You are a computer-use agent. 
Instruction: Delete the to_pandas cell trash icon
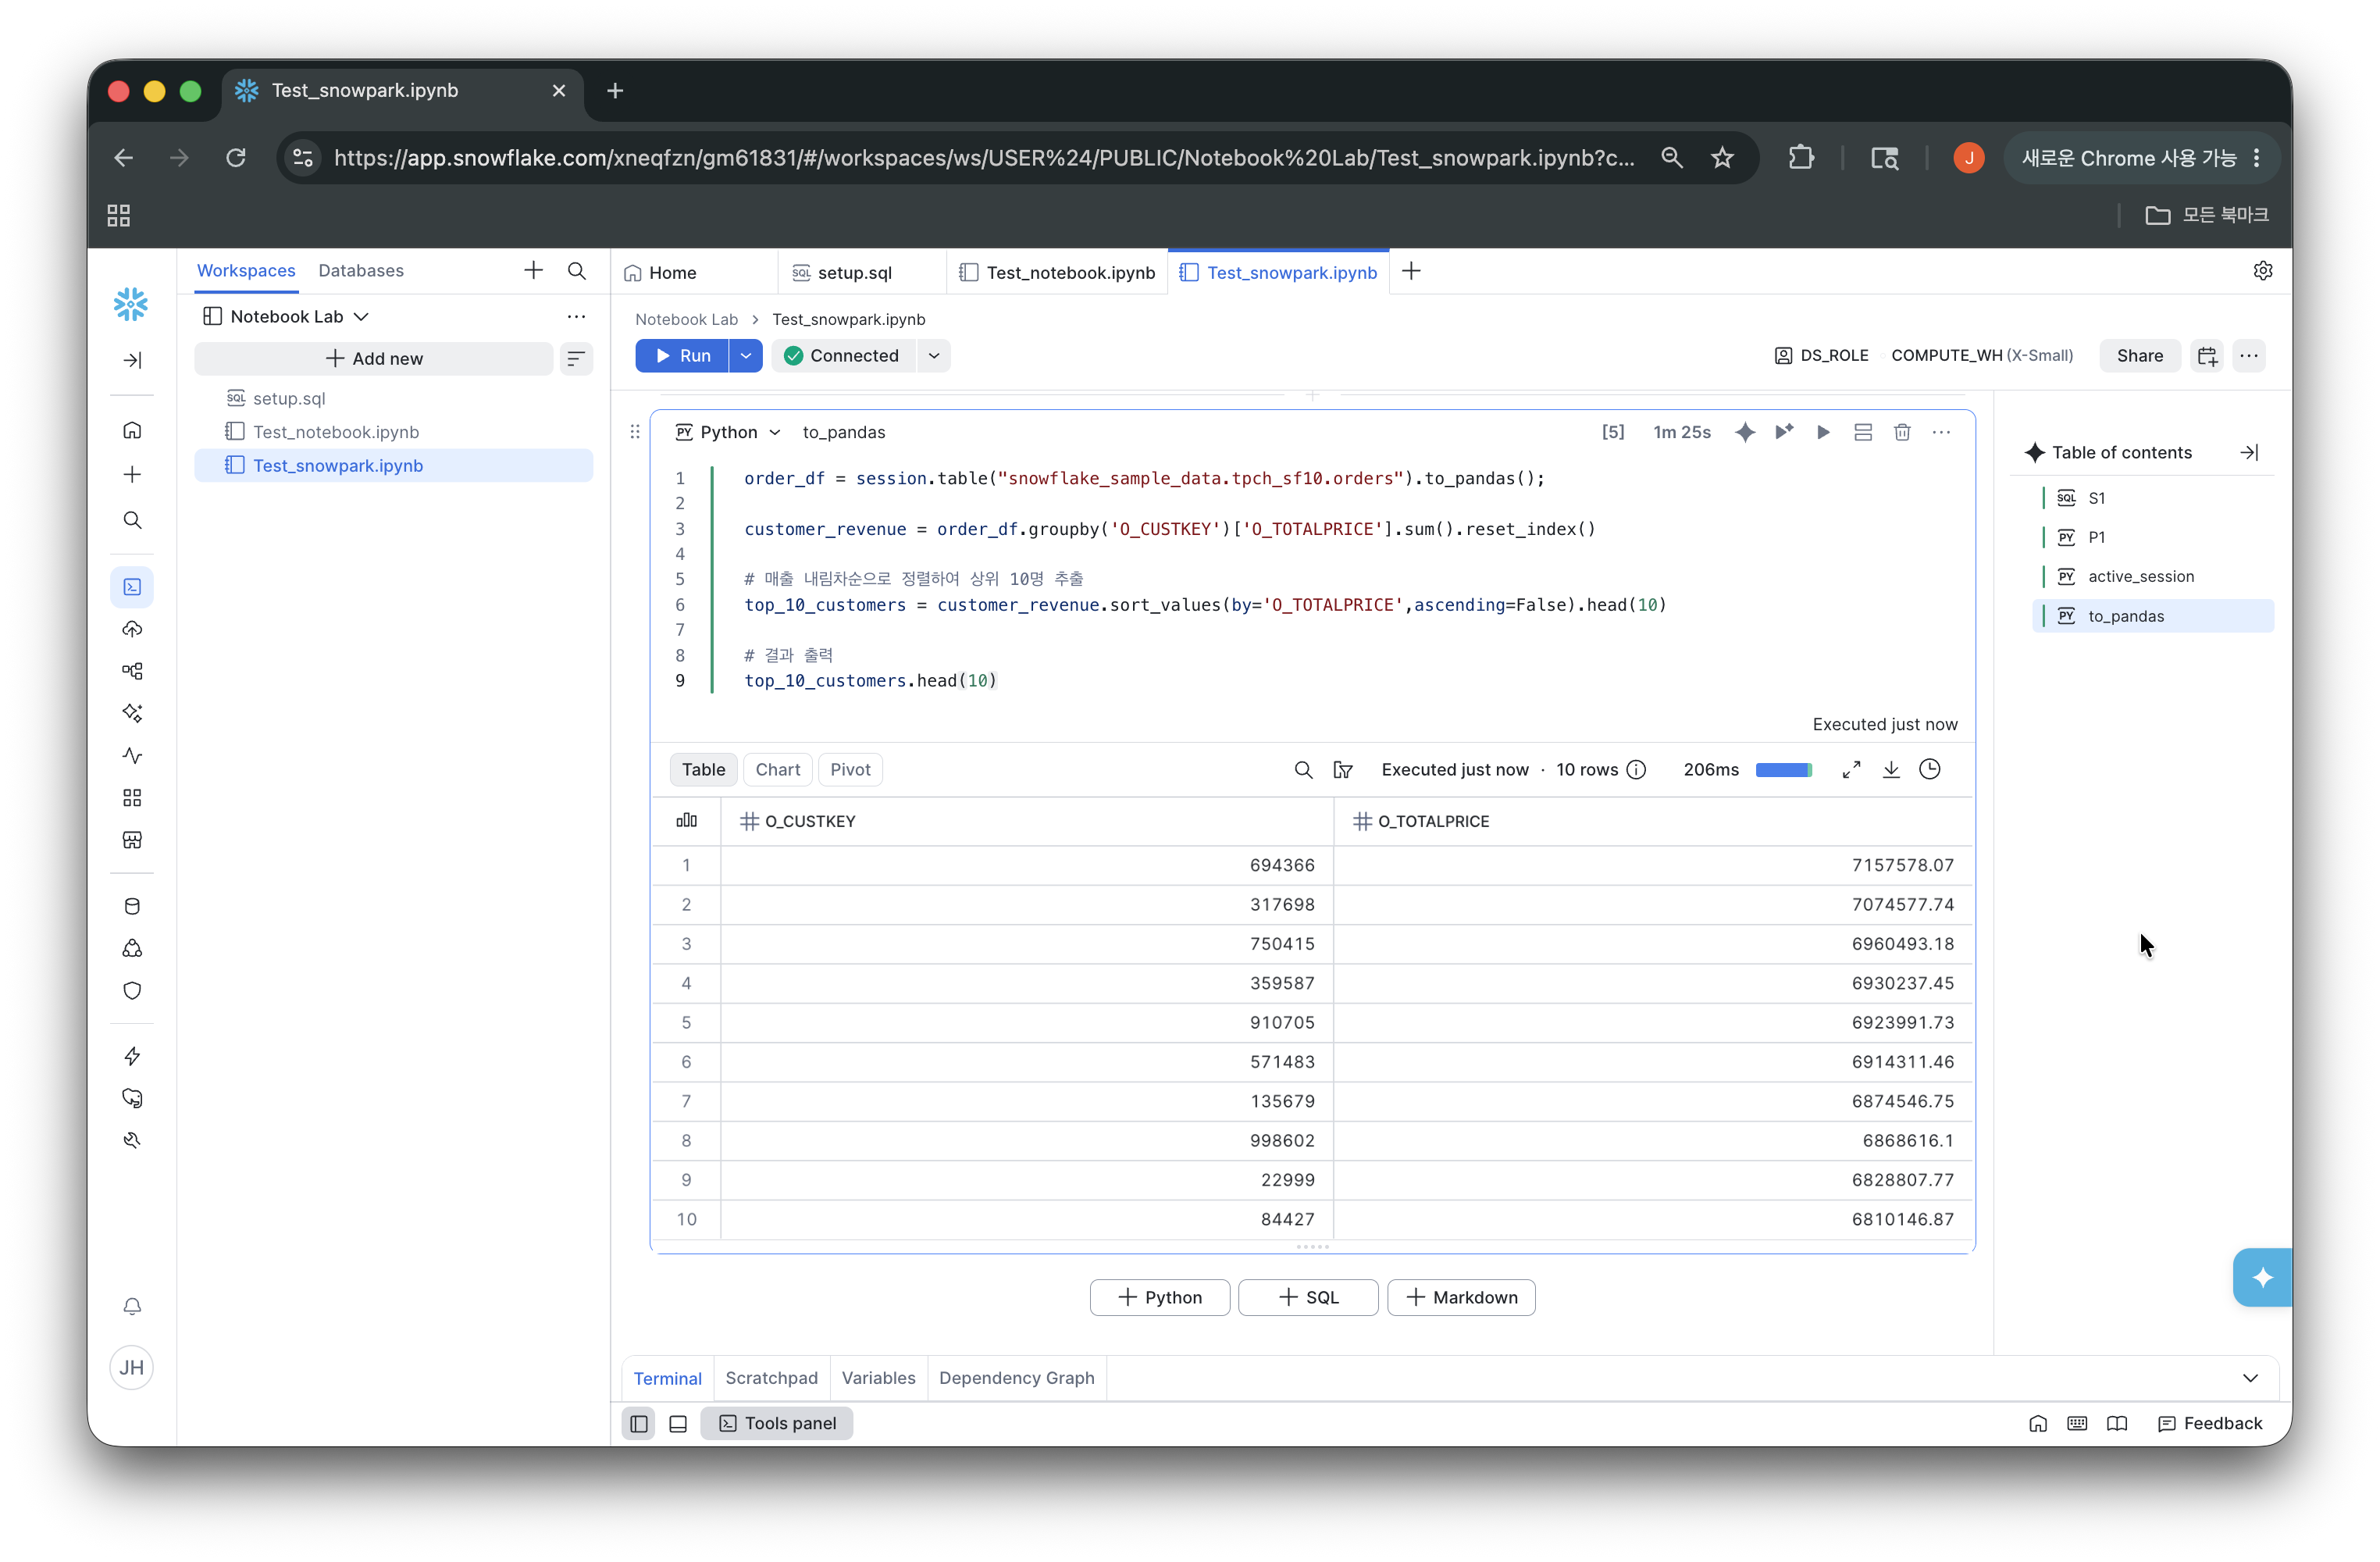coord(1902,432)
